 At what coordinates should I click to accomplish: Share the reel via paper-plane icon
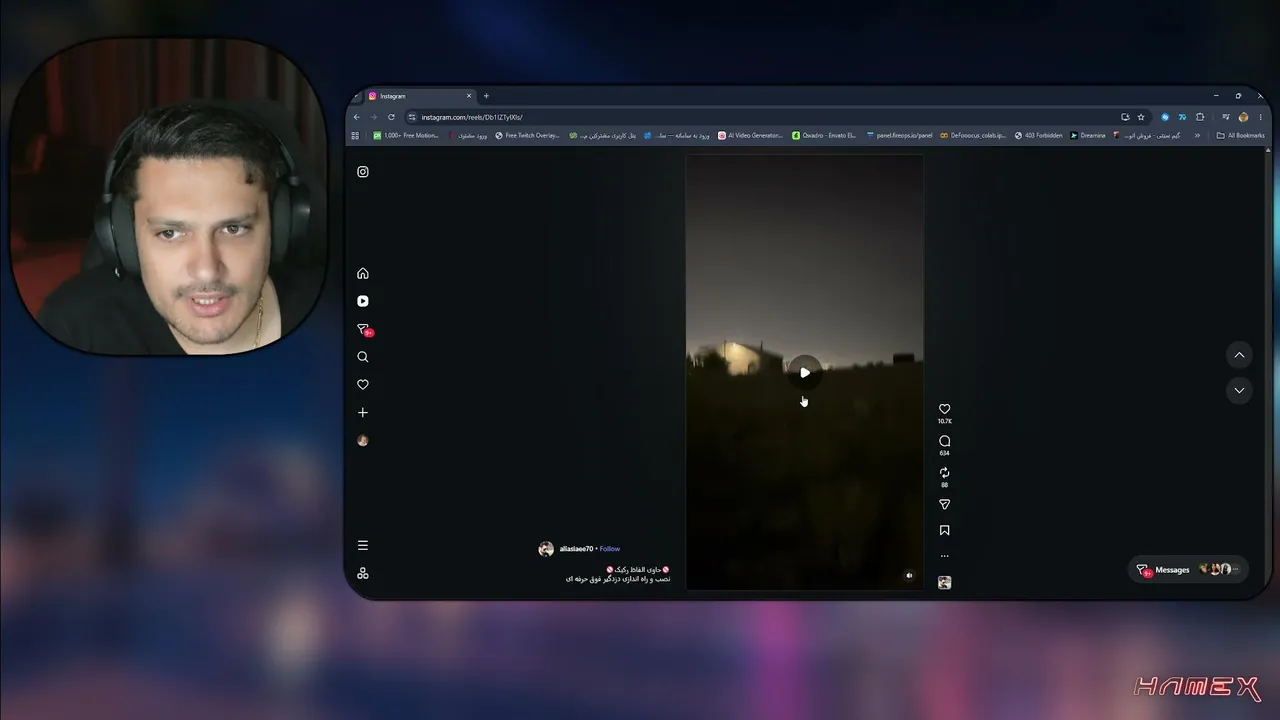(x=944, y=505)
